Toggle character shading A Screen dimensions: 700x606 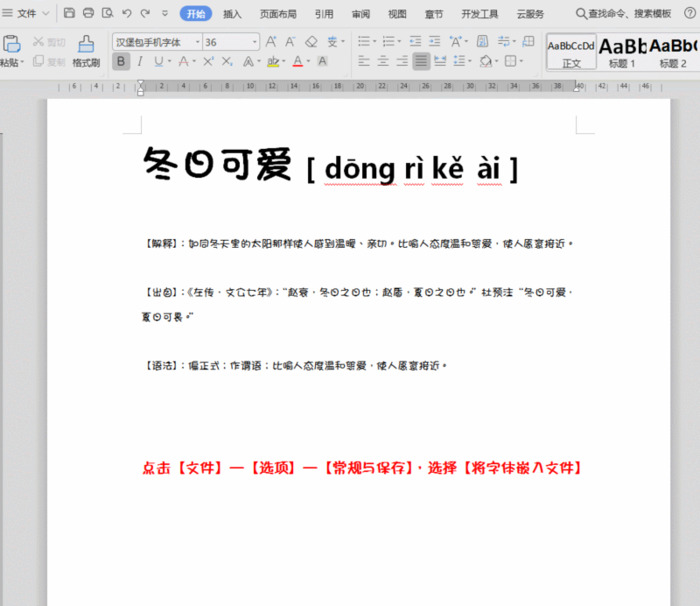(x=322, y=61)
